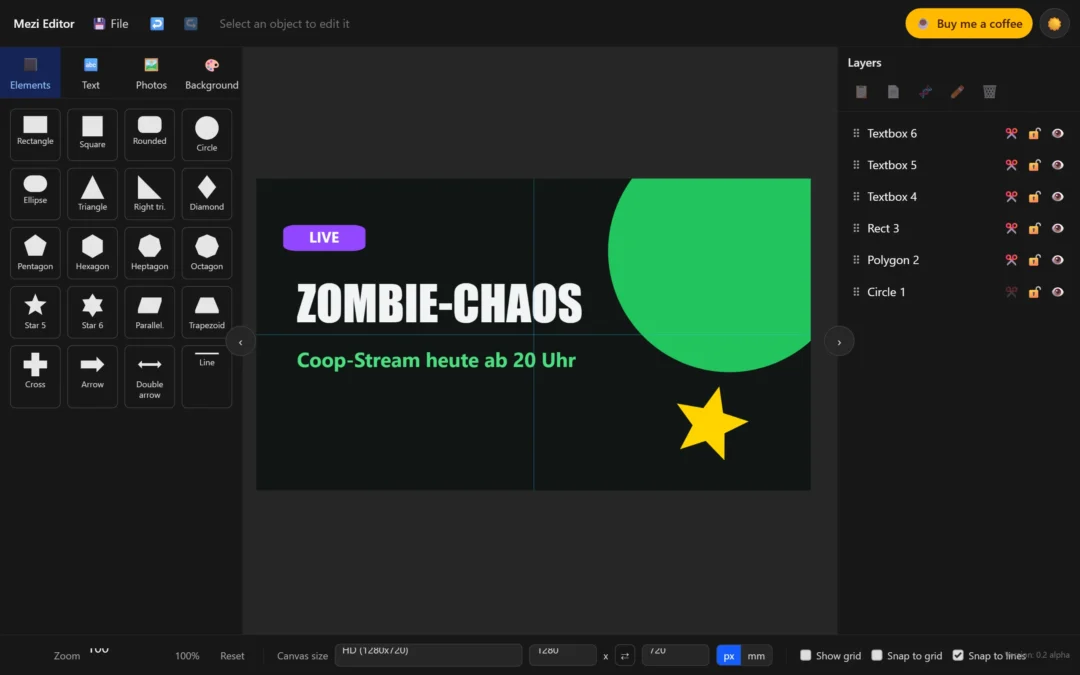Disable the Snap to lines checkbox
This screenshot has height=675, width=1080.
(x=958, y=655)
